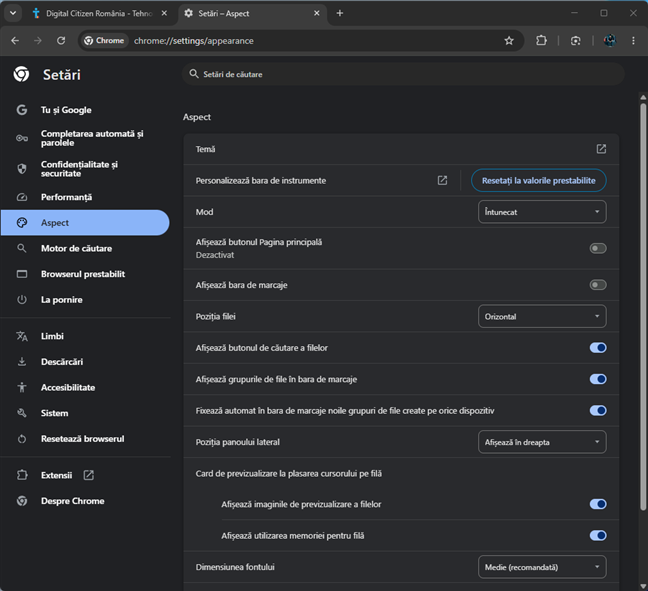
Task: Click the Sistem wrench icon
Action: (x=22, y=413)
